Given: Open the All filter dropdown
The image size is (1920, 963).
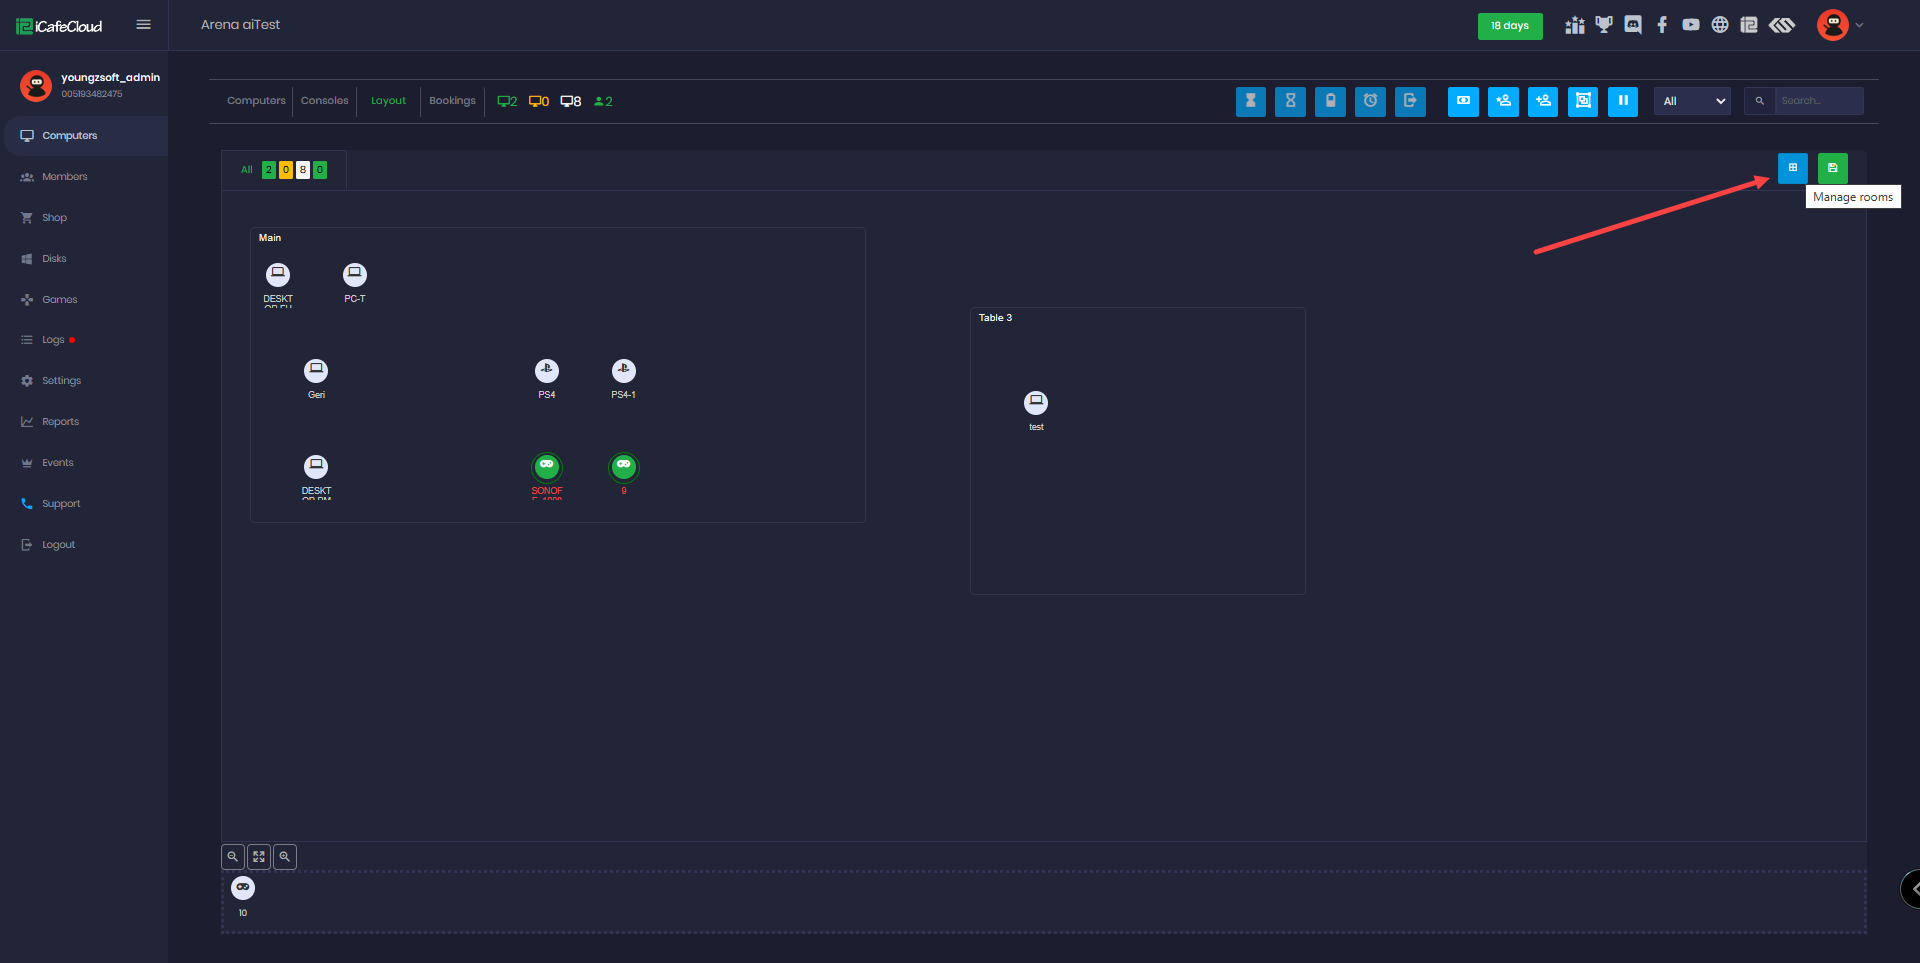Looking at the screenshot, I should (1692, 101).
